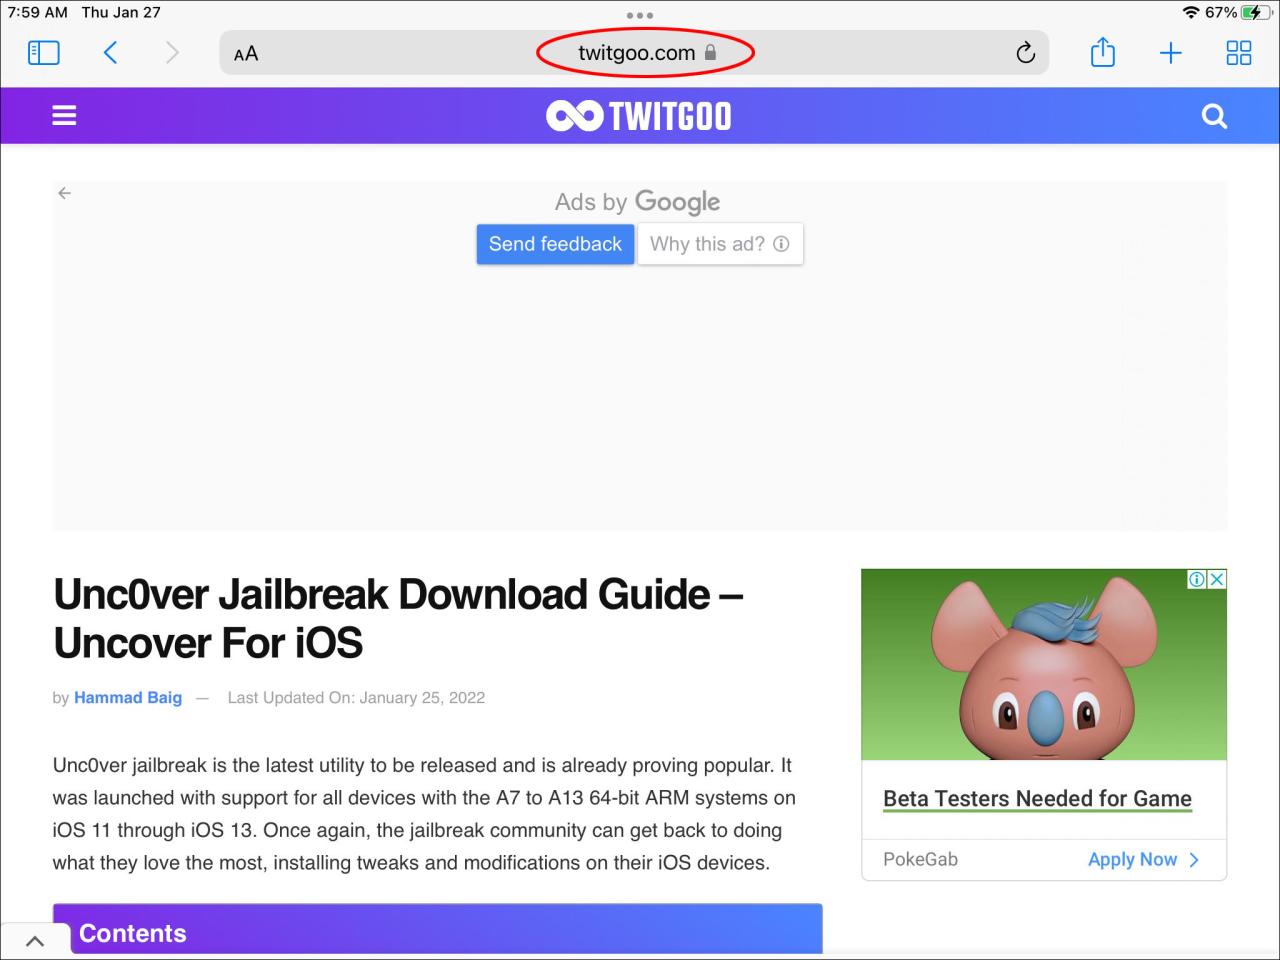Click Apply Now on the PokeGab ad
1280x960 pixels.
[x=1143, y=859]
